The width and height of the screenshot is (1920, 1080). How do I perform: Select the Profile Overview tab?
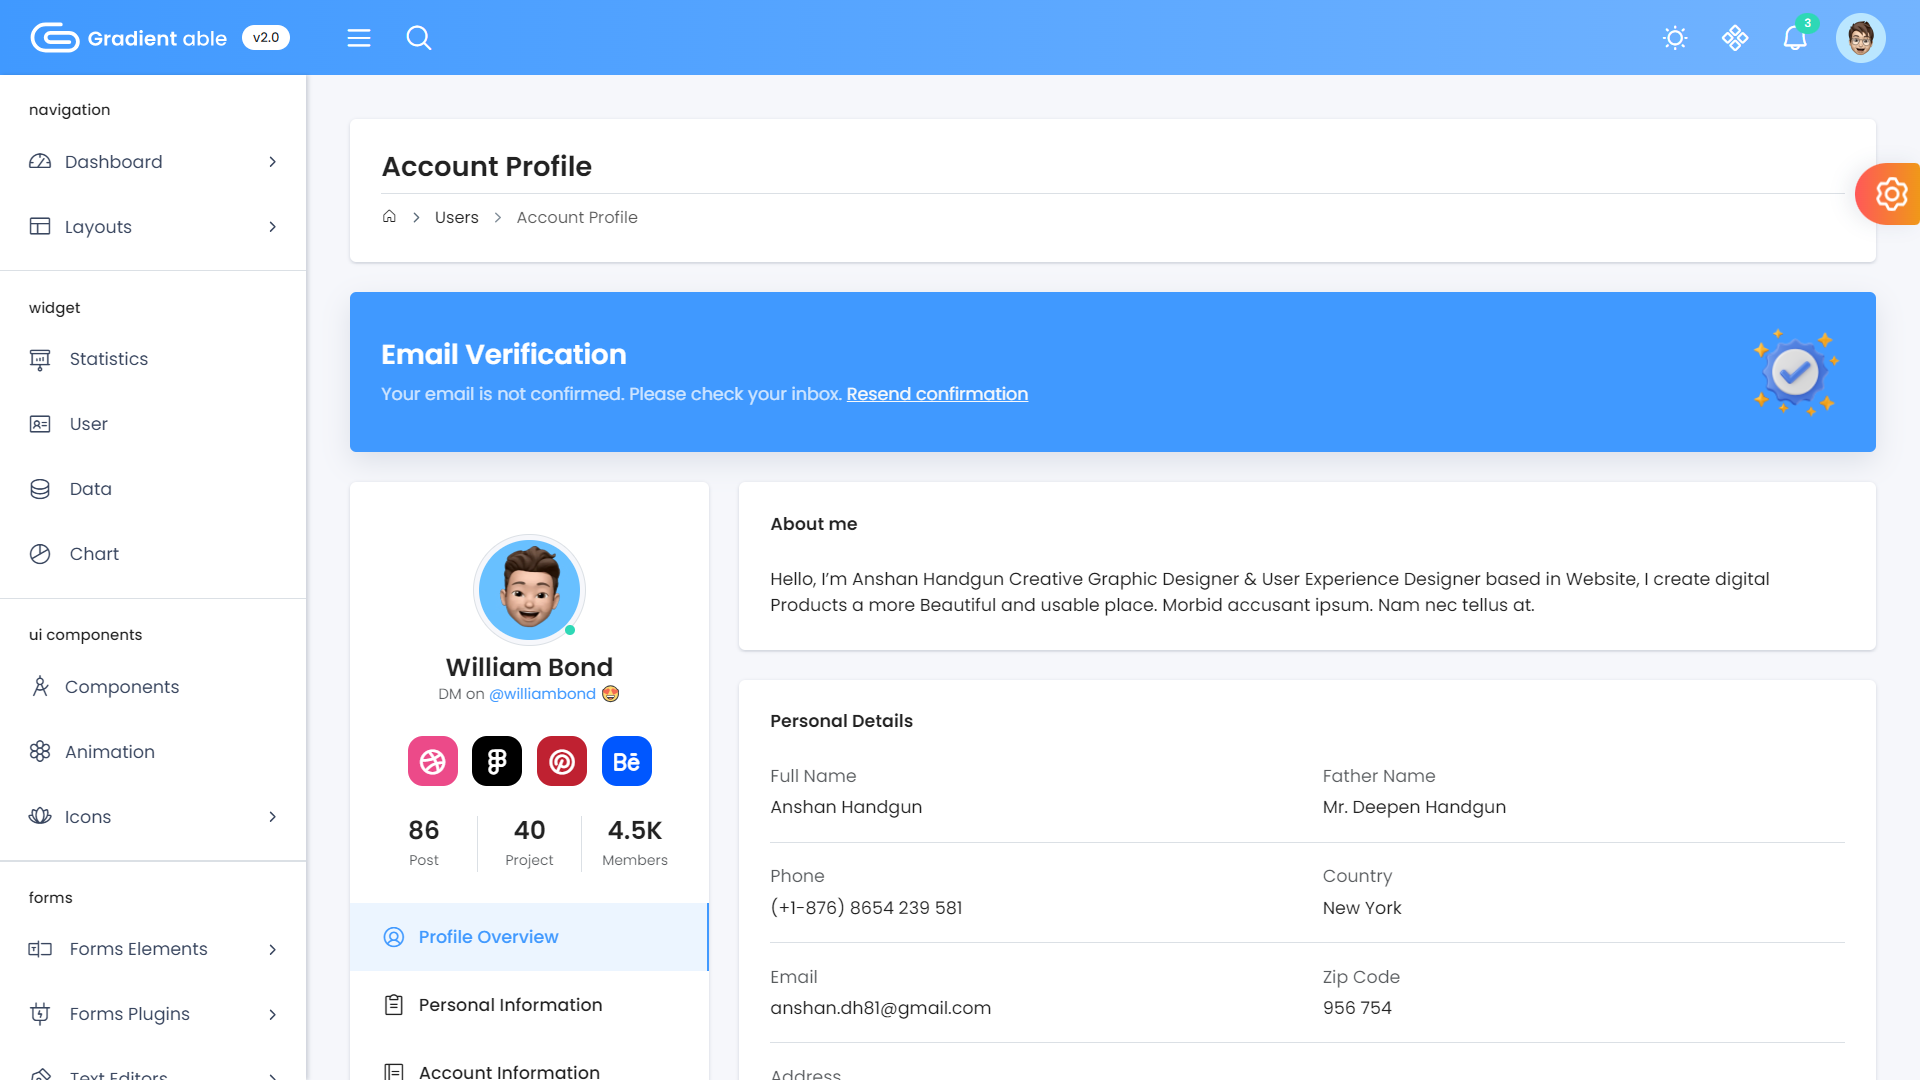click(x=488, y=937)
